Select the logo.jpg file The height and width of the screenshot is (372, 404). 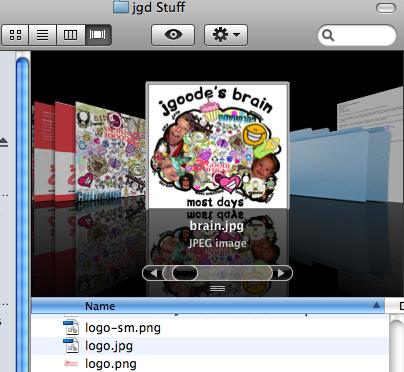point(210,346)
